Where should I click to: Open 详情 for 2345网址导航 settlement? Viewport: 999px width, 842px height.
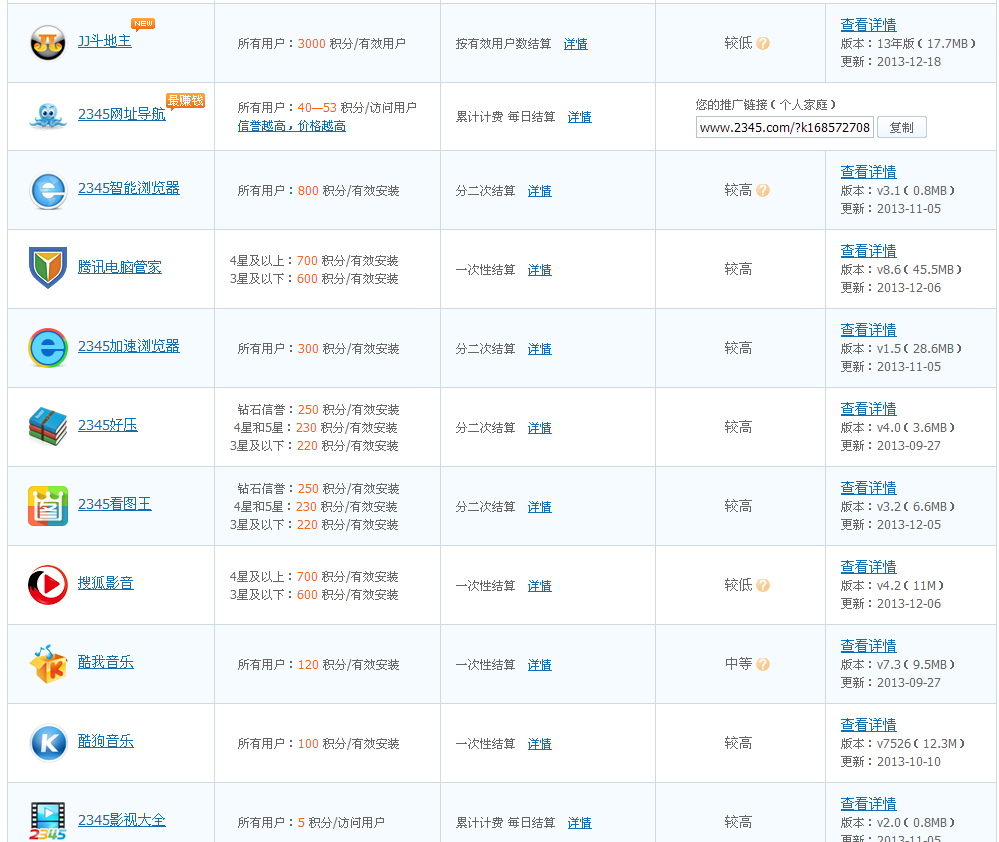580,117
